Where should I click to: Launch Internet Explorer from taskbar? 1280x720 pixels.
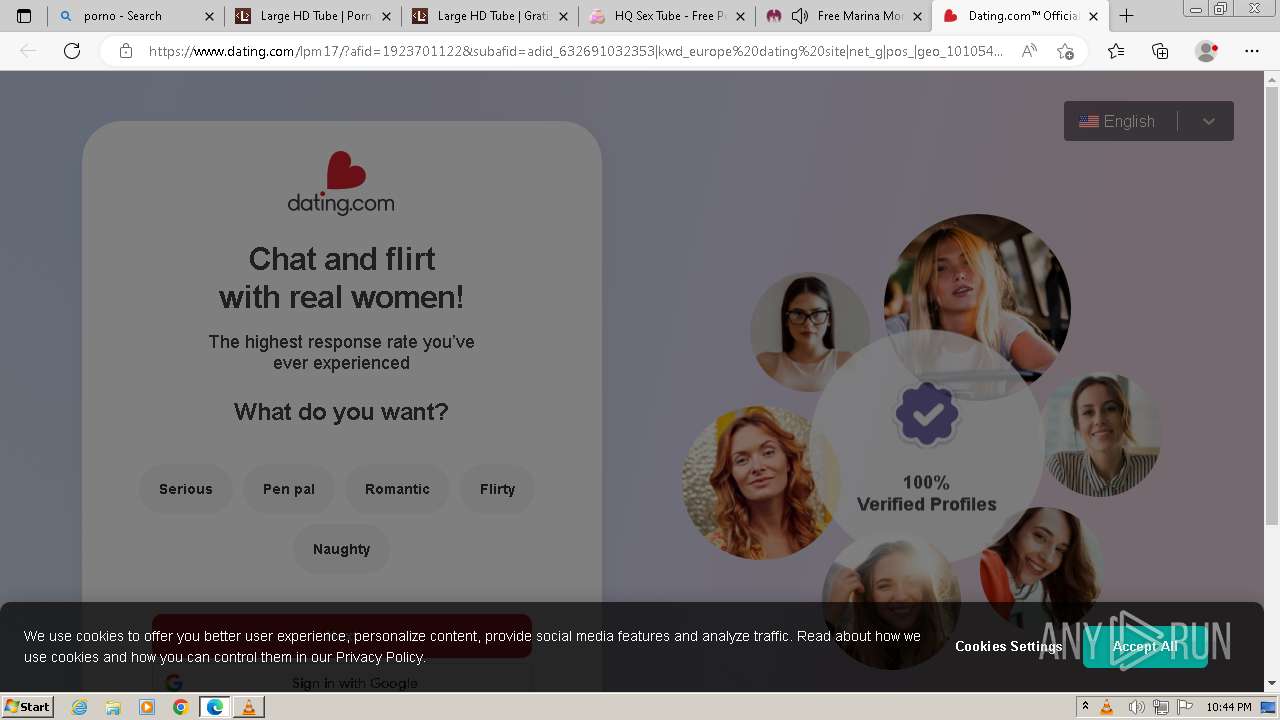(x=80, y=707)
